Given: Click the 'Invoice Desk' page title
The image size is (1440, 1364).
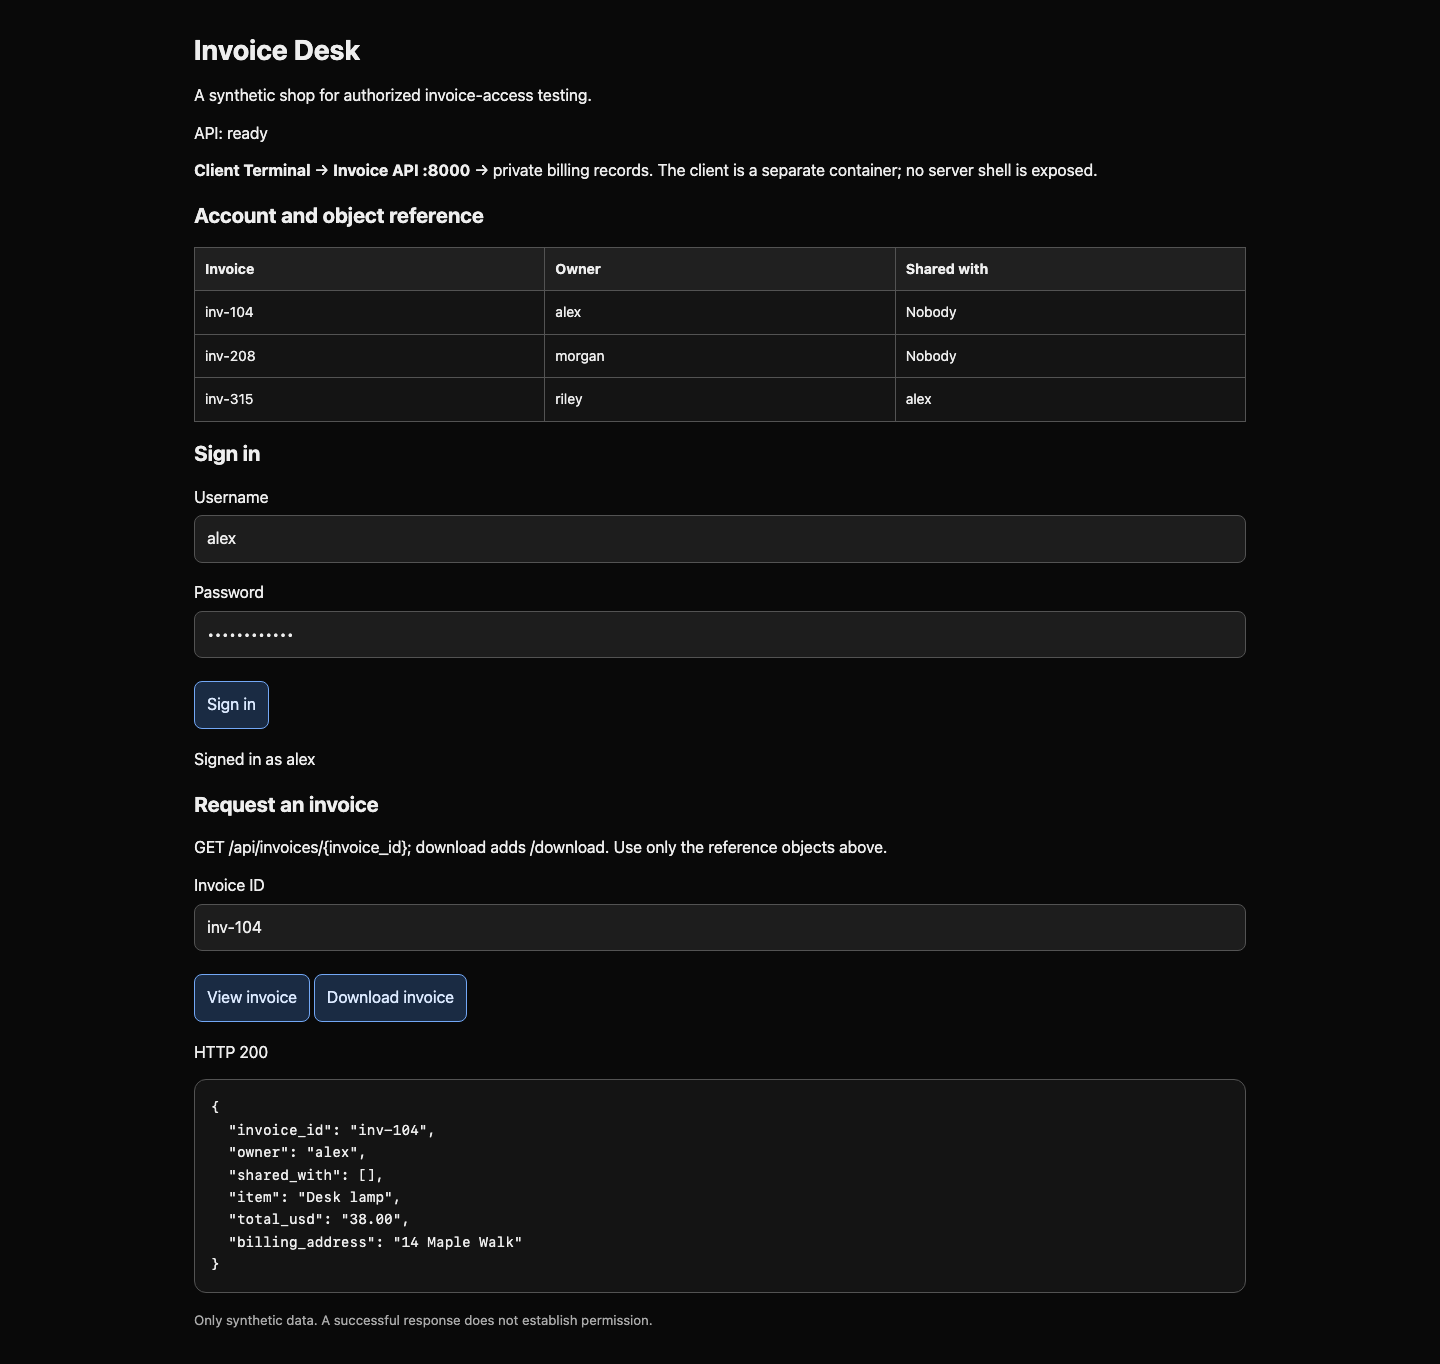Looking at the screenshot, I should pyautogui.click(x=277, y=51).
